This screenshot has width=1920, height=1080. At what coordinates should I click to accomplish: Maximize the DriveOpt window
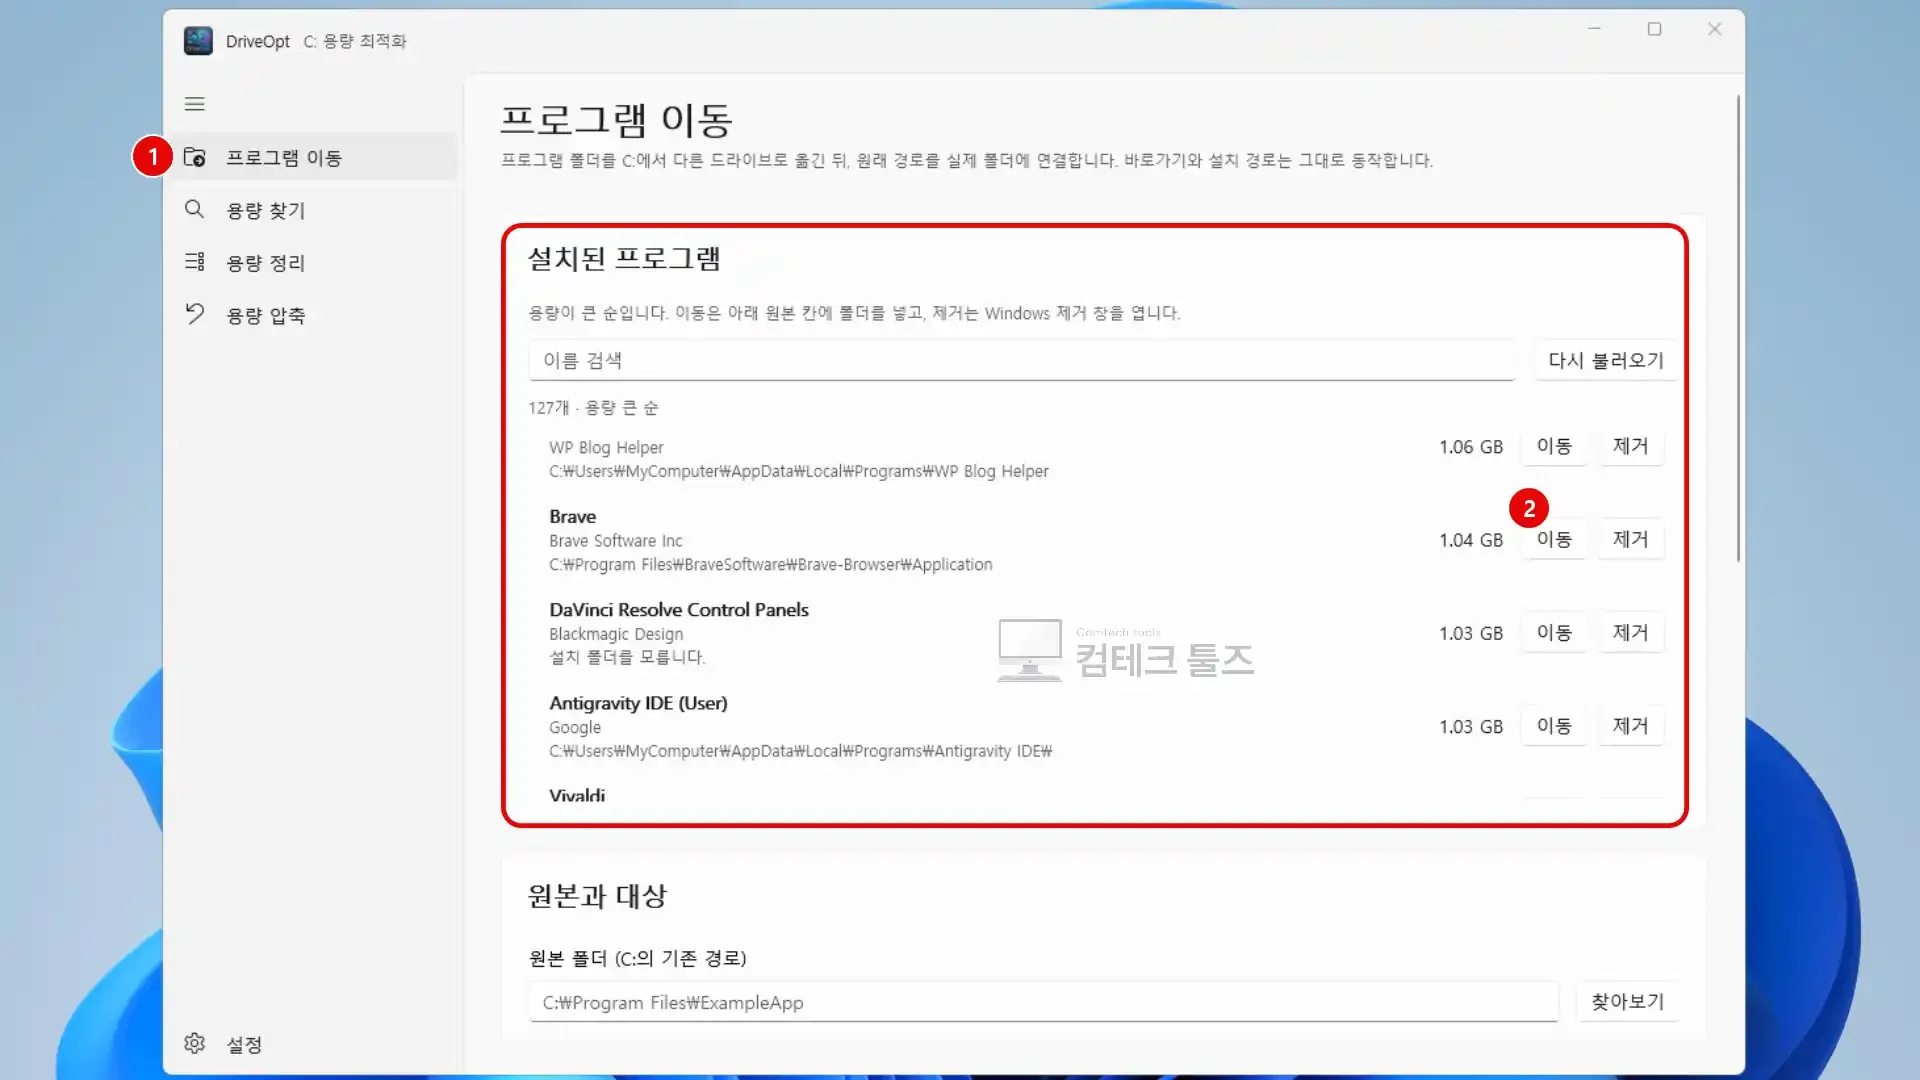tap(1654, 29)
